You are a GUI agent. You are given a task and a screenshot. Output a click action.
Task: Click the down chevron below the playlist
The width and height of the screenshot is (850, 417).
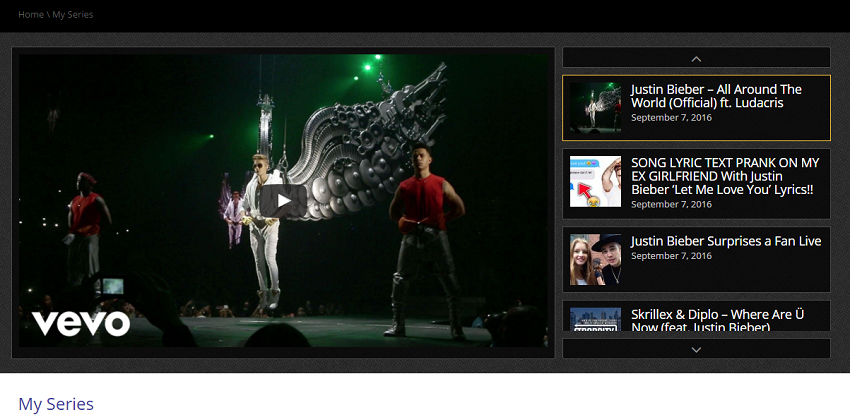click(x=696, y=349)
